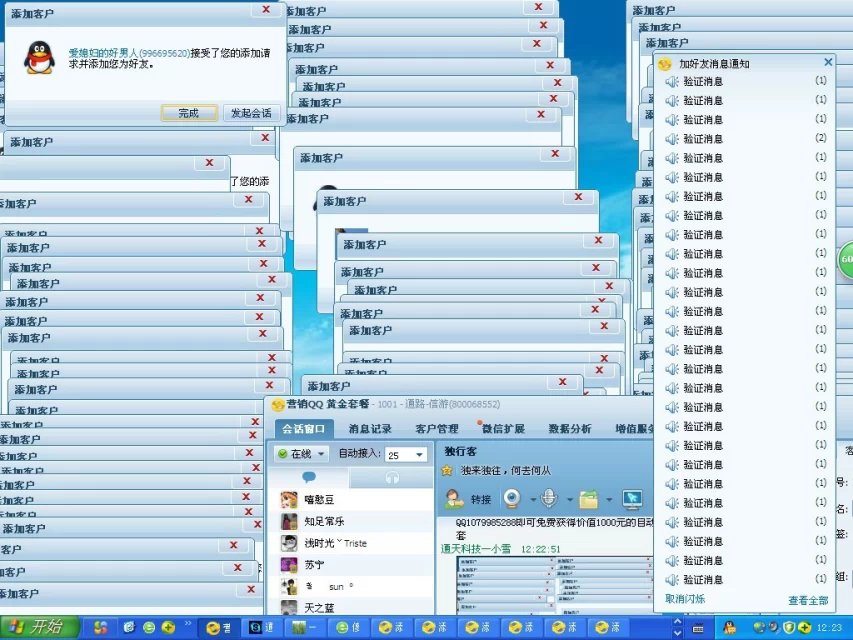
Task: Click 取消闪烁 link in notification panel
Action: [685, 600]
